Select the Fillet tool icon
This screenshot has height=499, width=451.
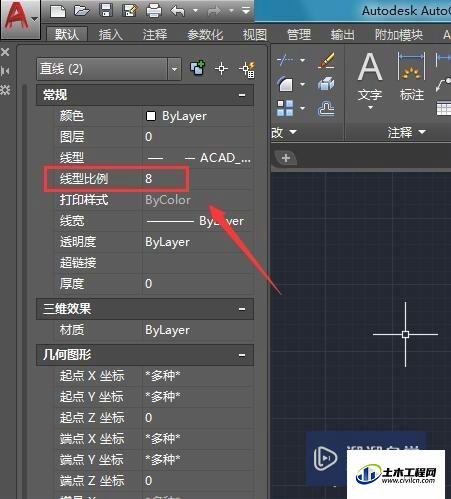[x=285, y=84]
